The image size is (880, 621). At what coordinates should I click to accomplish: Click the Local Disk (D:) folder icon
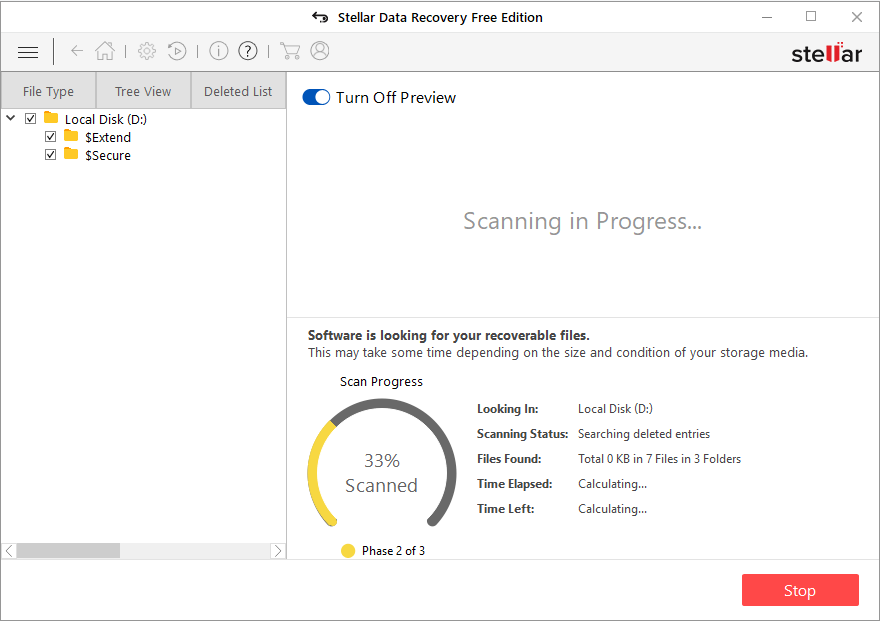click(51, 118)
